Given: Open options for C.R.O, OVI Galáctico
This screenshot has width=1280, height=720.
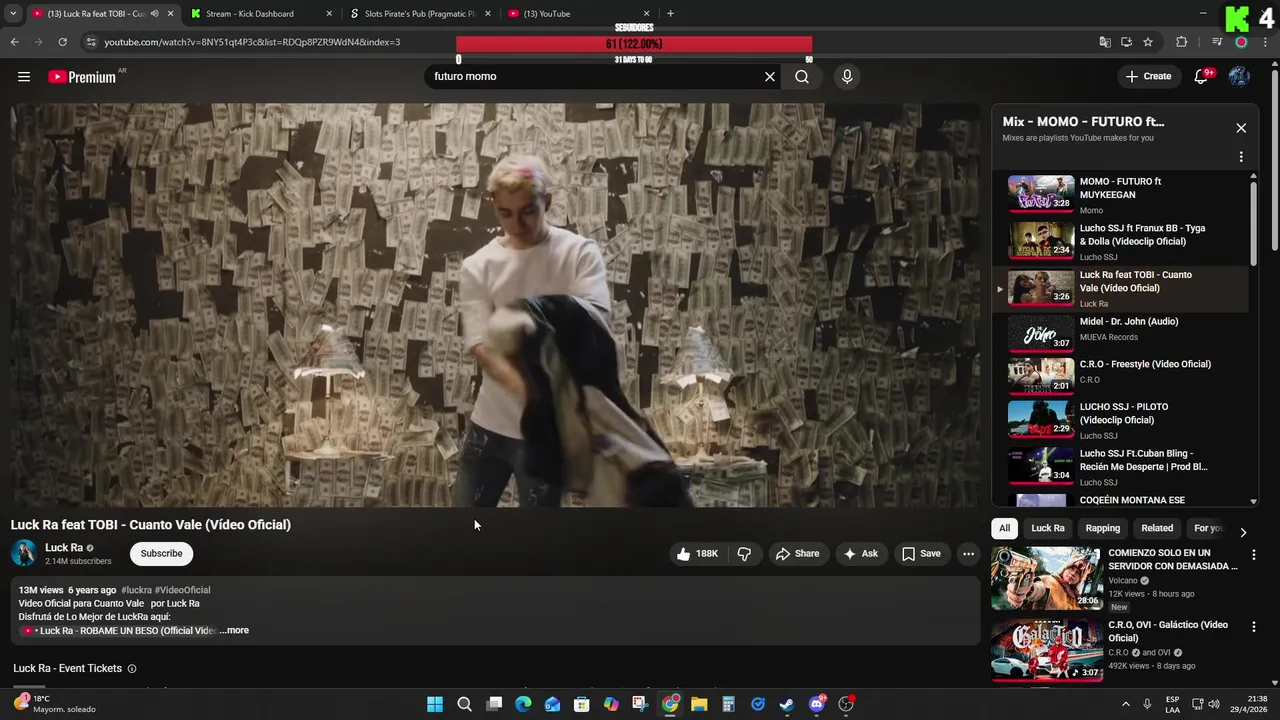Looking at the screenshot, I should click(1253, 627).
